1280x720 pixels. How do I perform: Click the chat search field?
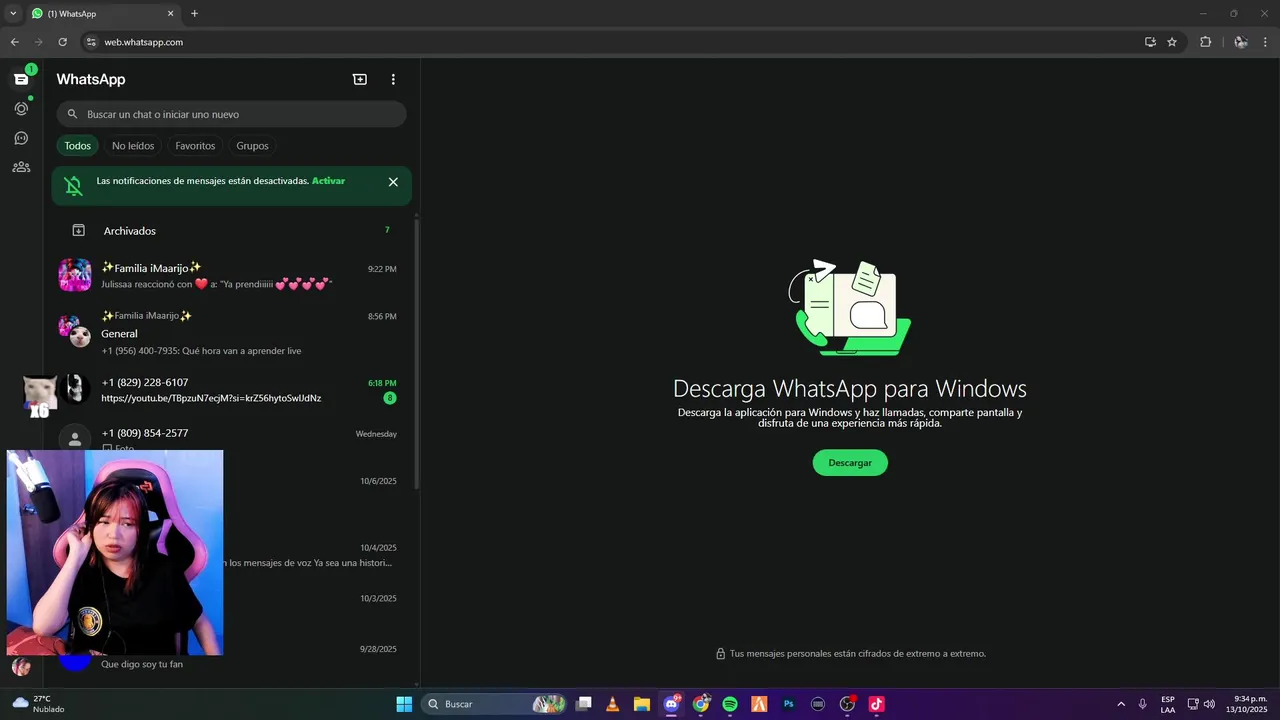click(231, 114)
